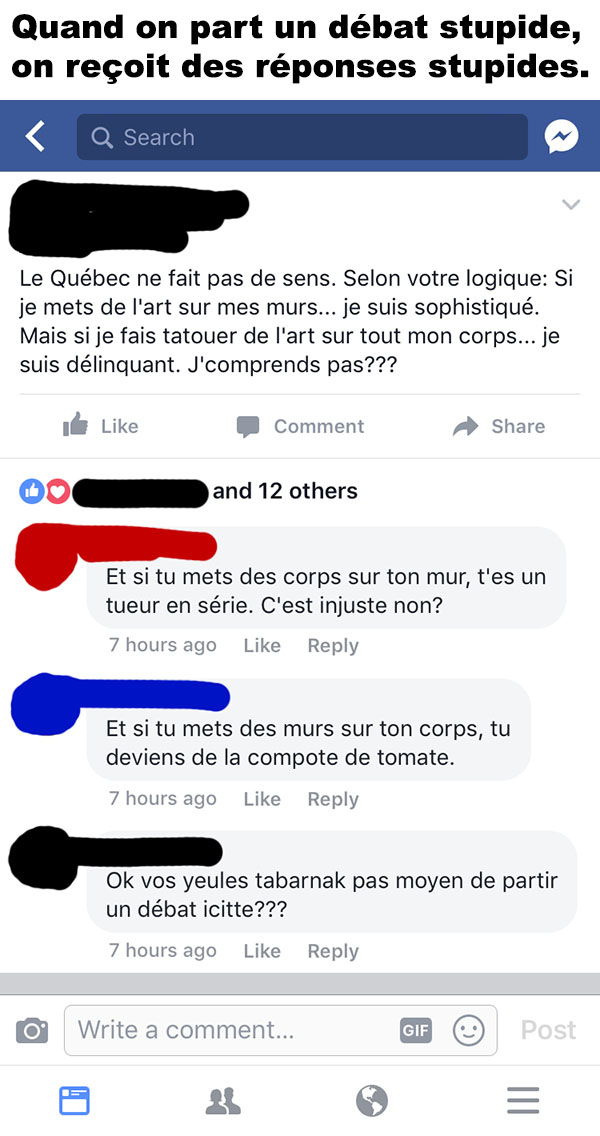
Task: Expand the post options chevron
Action: tap(571, 205)
